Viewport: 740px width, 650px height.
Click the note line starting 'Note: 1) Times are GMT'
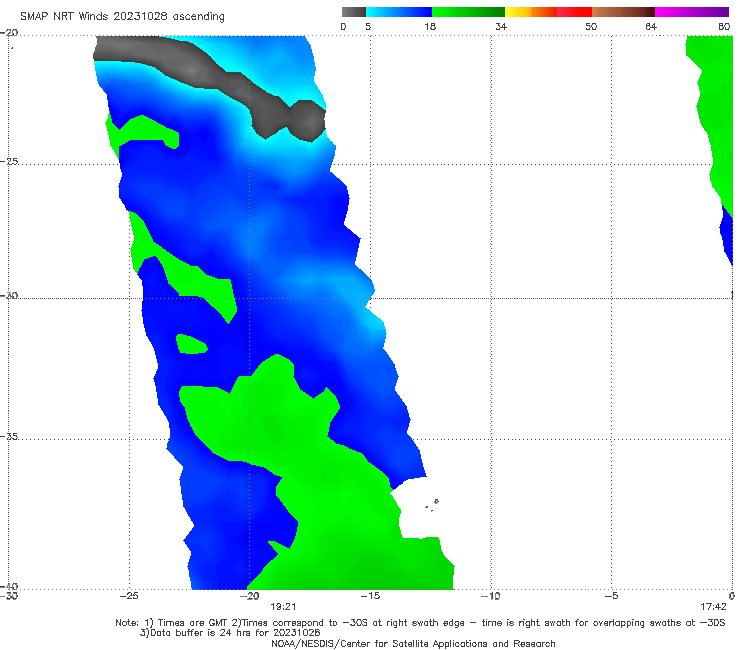420,623
